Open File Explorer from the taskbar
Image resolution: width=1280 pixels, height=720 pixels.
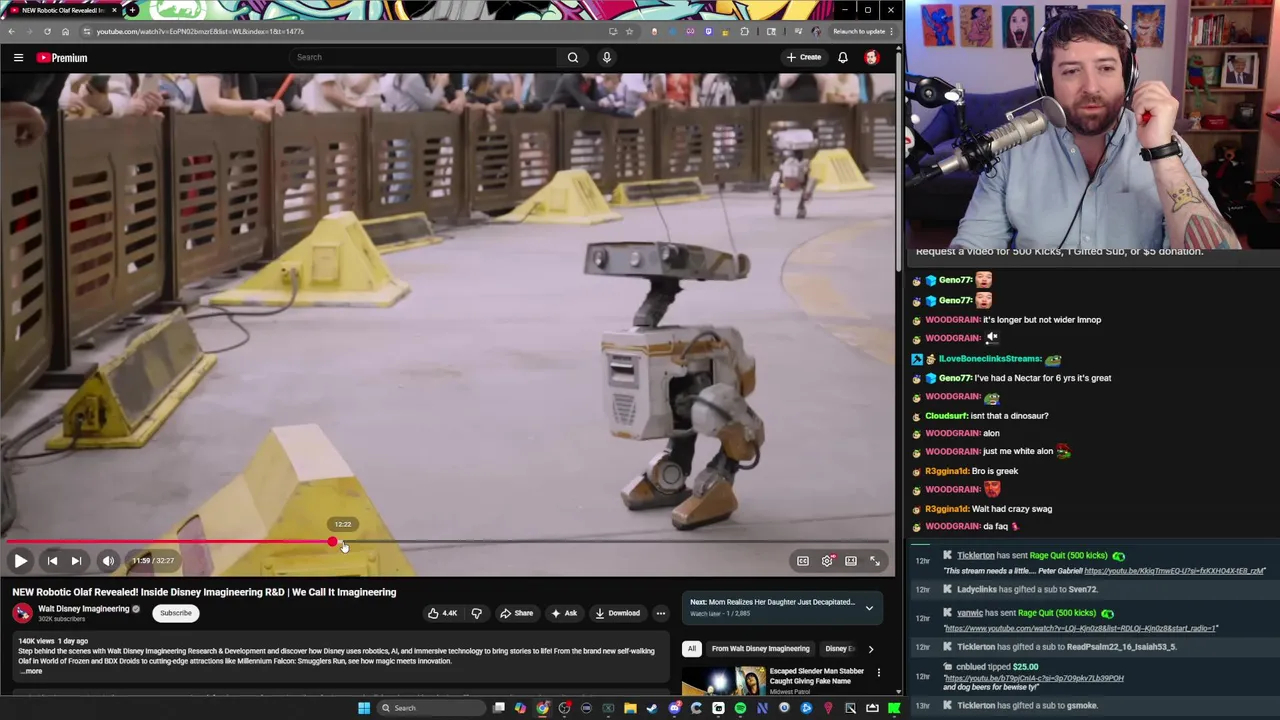click(630, 708)
